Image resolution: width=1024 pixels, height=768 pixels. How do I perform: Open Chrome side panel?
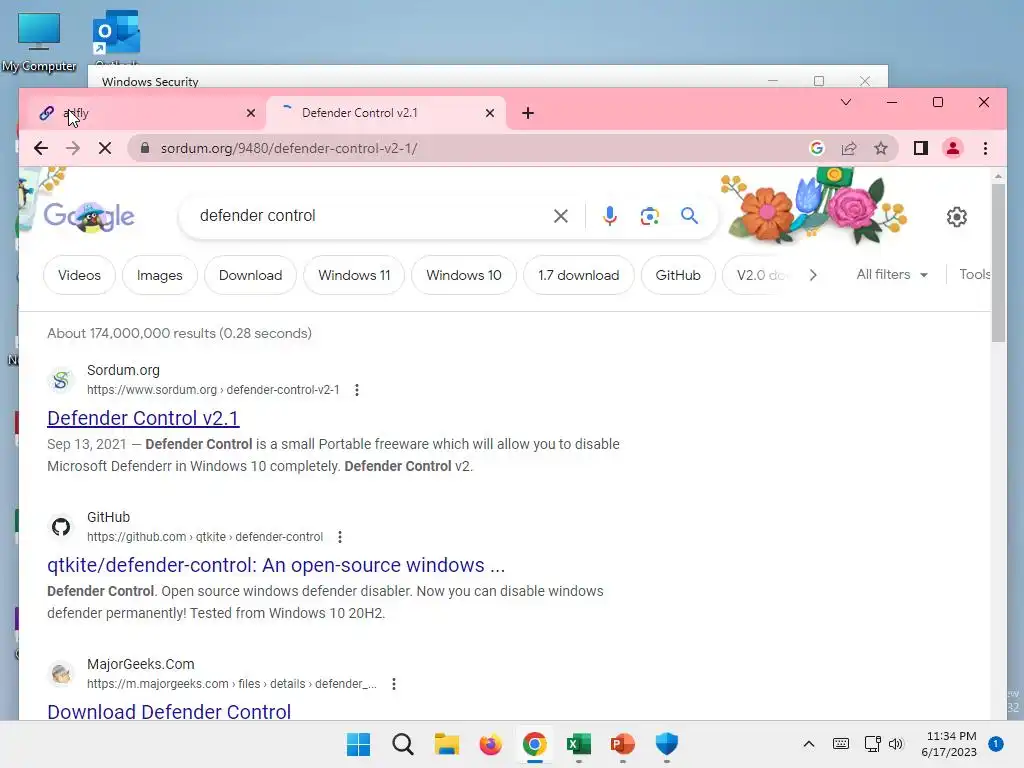tap(921, 148)
